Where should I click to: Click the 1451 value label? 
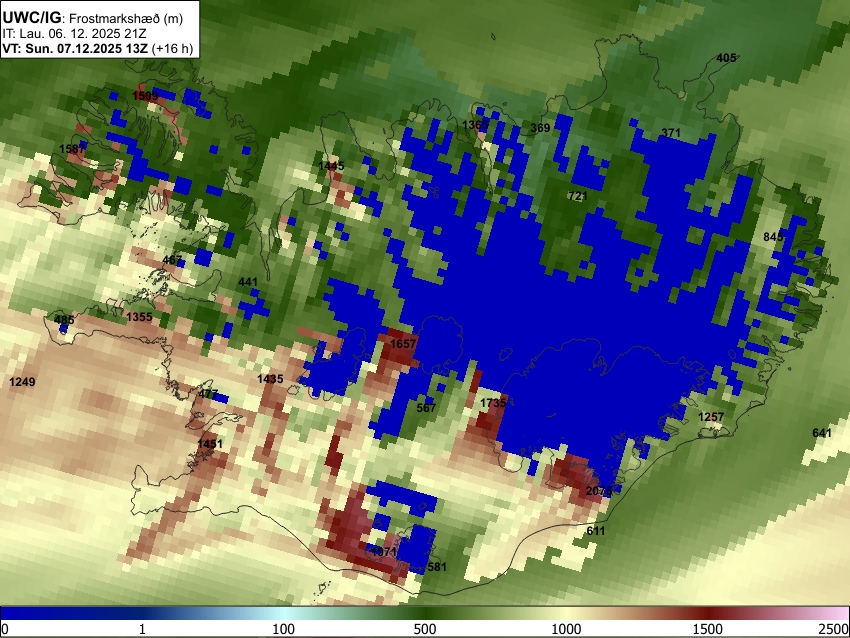point(210,444)
